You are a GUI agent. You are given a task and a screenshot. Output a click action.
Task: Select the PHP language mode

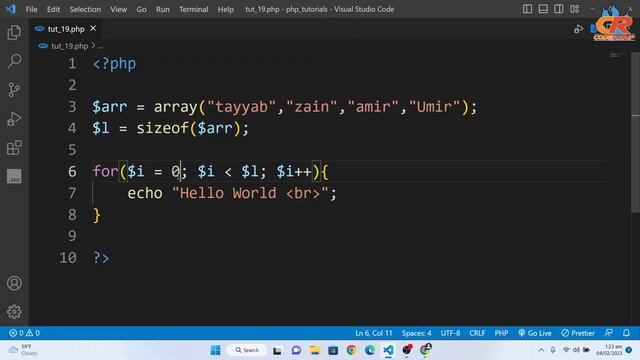pos(501,333)
